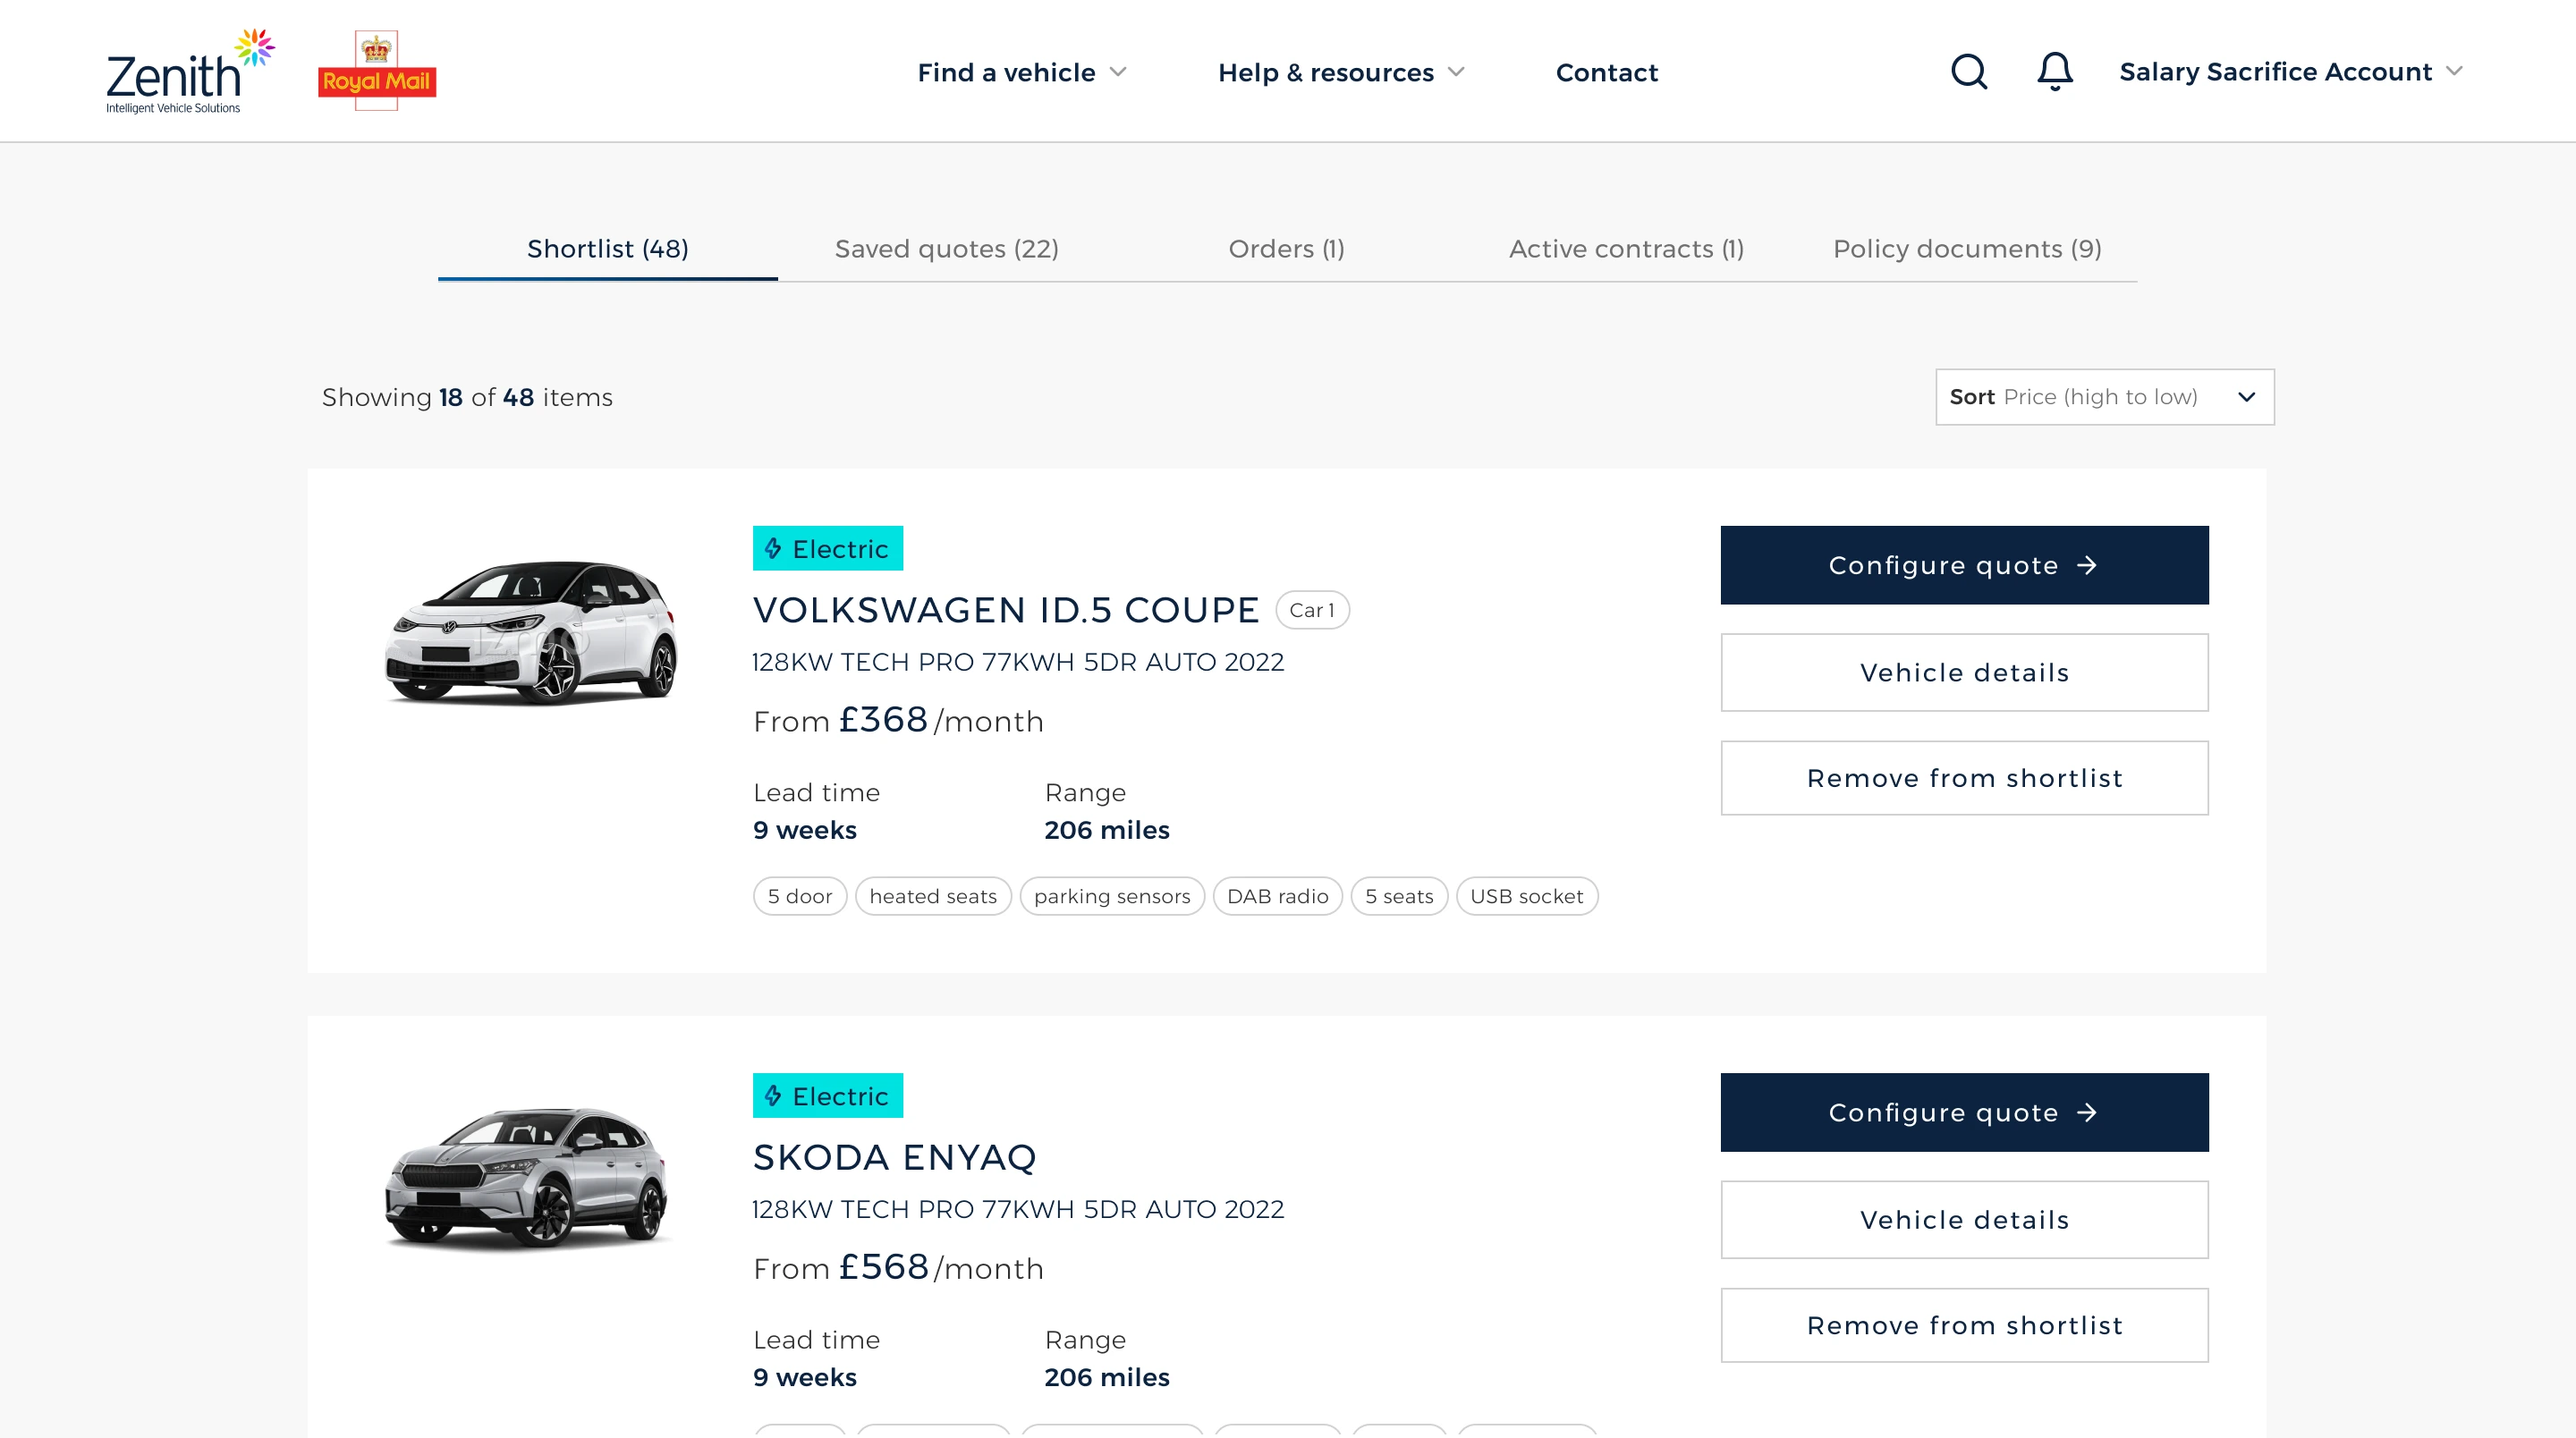Select the 5 seats tag
The width and height of the screenshot is (2576, 1438).
(x=1399, y=896)
